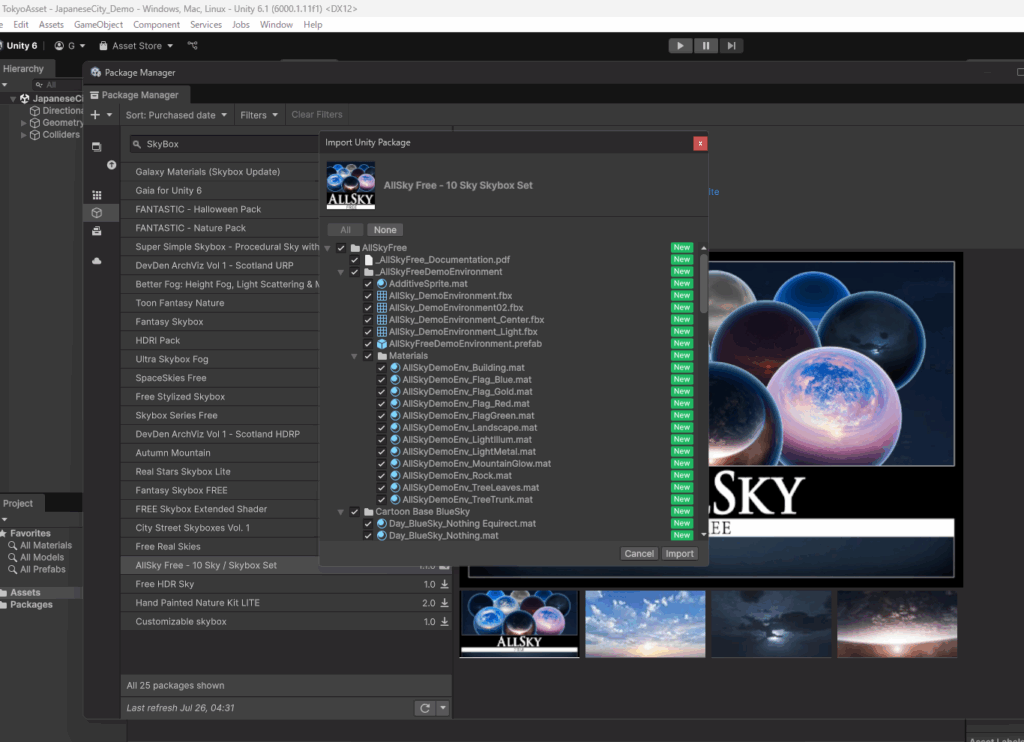1024x742 pixels.
Task: Uncheck _AllSkyFreeDemoEnvironment folder checkbox
Action: 355,272
